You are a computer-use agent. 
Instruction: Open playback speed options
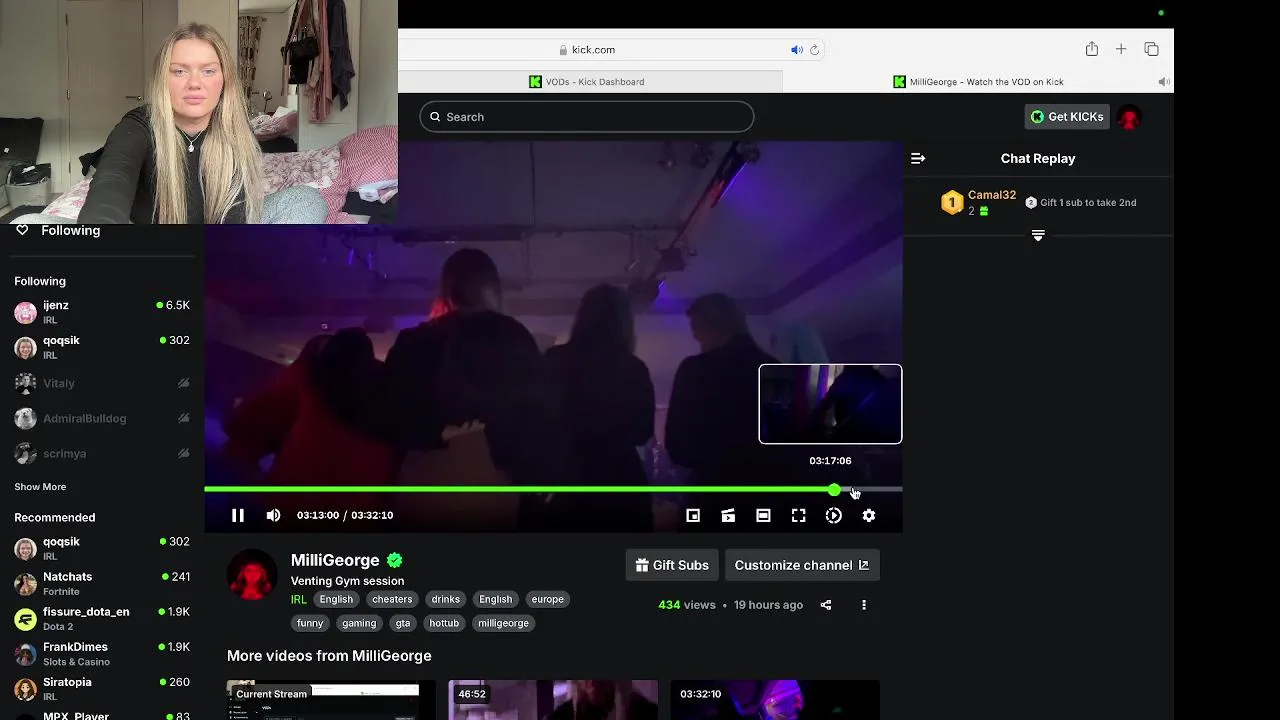pyautogui.click(x=833, y=515)
